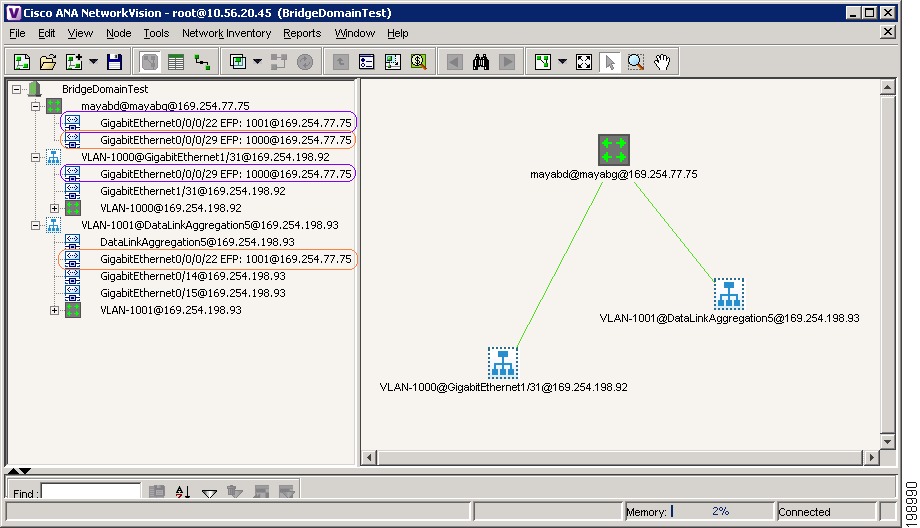Open the overlay type dropdown arrow
The image size is (920, 528).
tap(257, 62)
